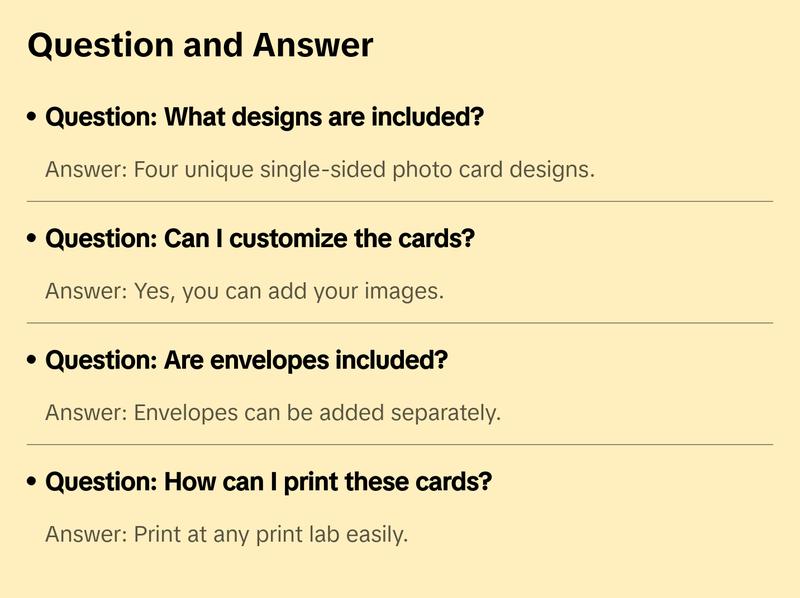The width and height of the screenshot is (800, 598).
Task: Click the bullet before "Can I customize the cards?"
Action: [33, 240]
